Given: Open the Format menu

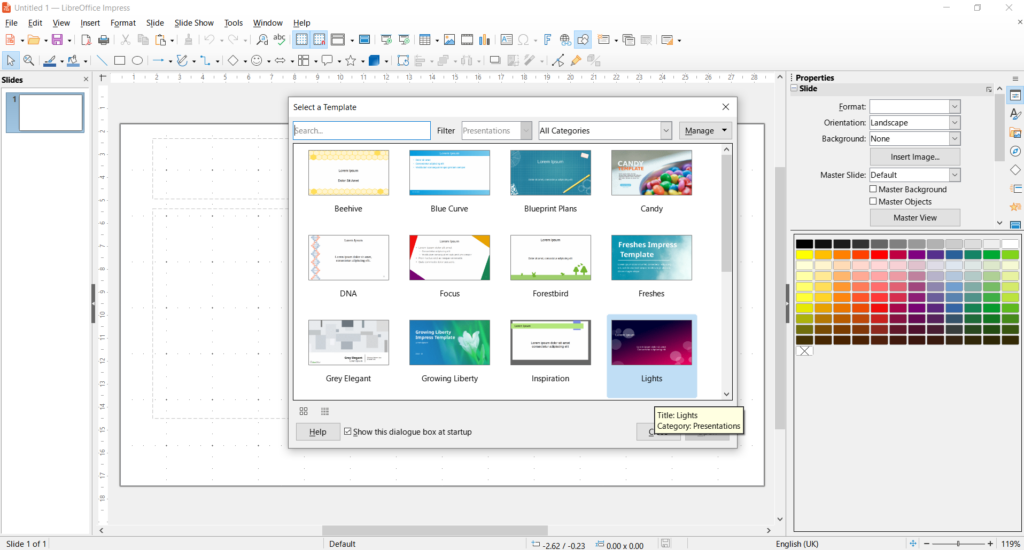Looking at the screenshot, I should [x=123, y=23].
